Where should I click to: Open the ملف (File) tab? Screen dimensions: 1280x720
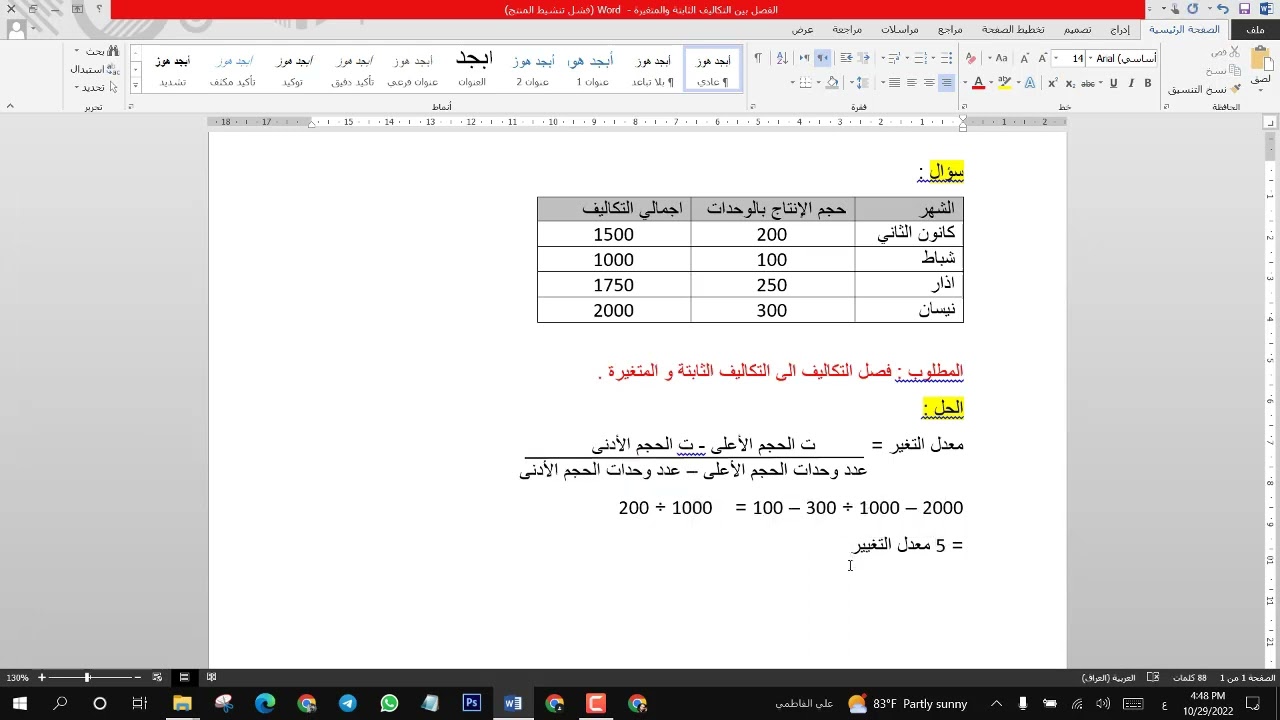pyautogui.click(x=1255, y=30)
